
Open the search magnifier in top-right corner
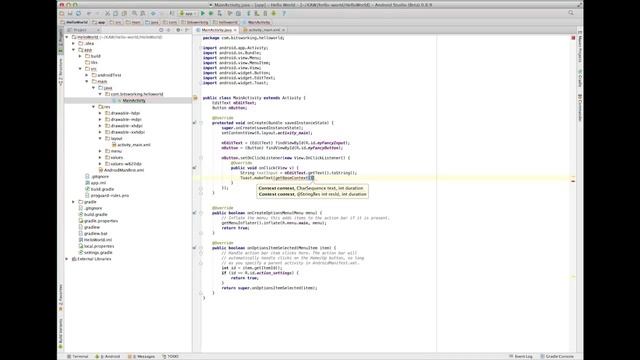click(x=571, y=13)
